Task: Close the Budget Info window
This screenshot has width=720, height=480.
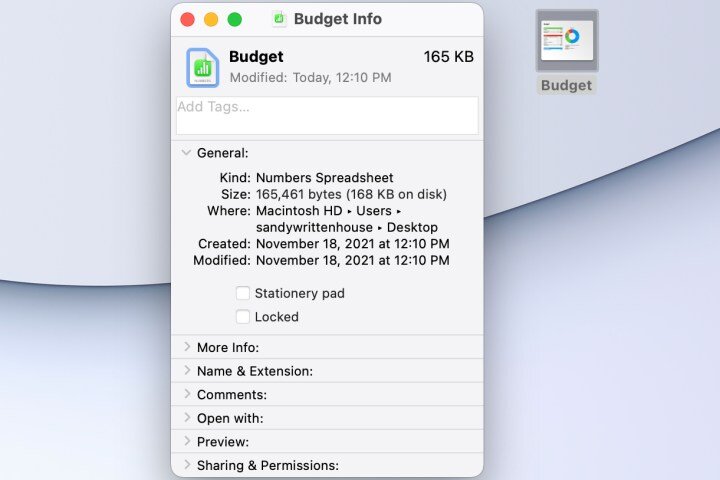Action: (x=187, y=19)
